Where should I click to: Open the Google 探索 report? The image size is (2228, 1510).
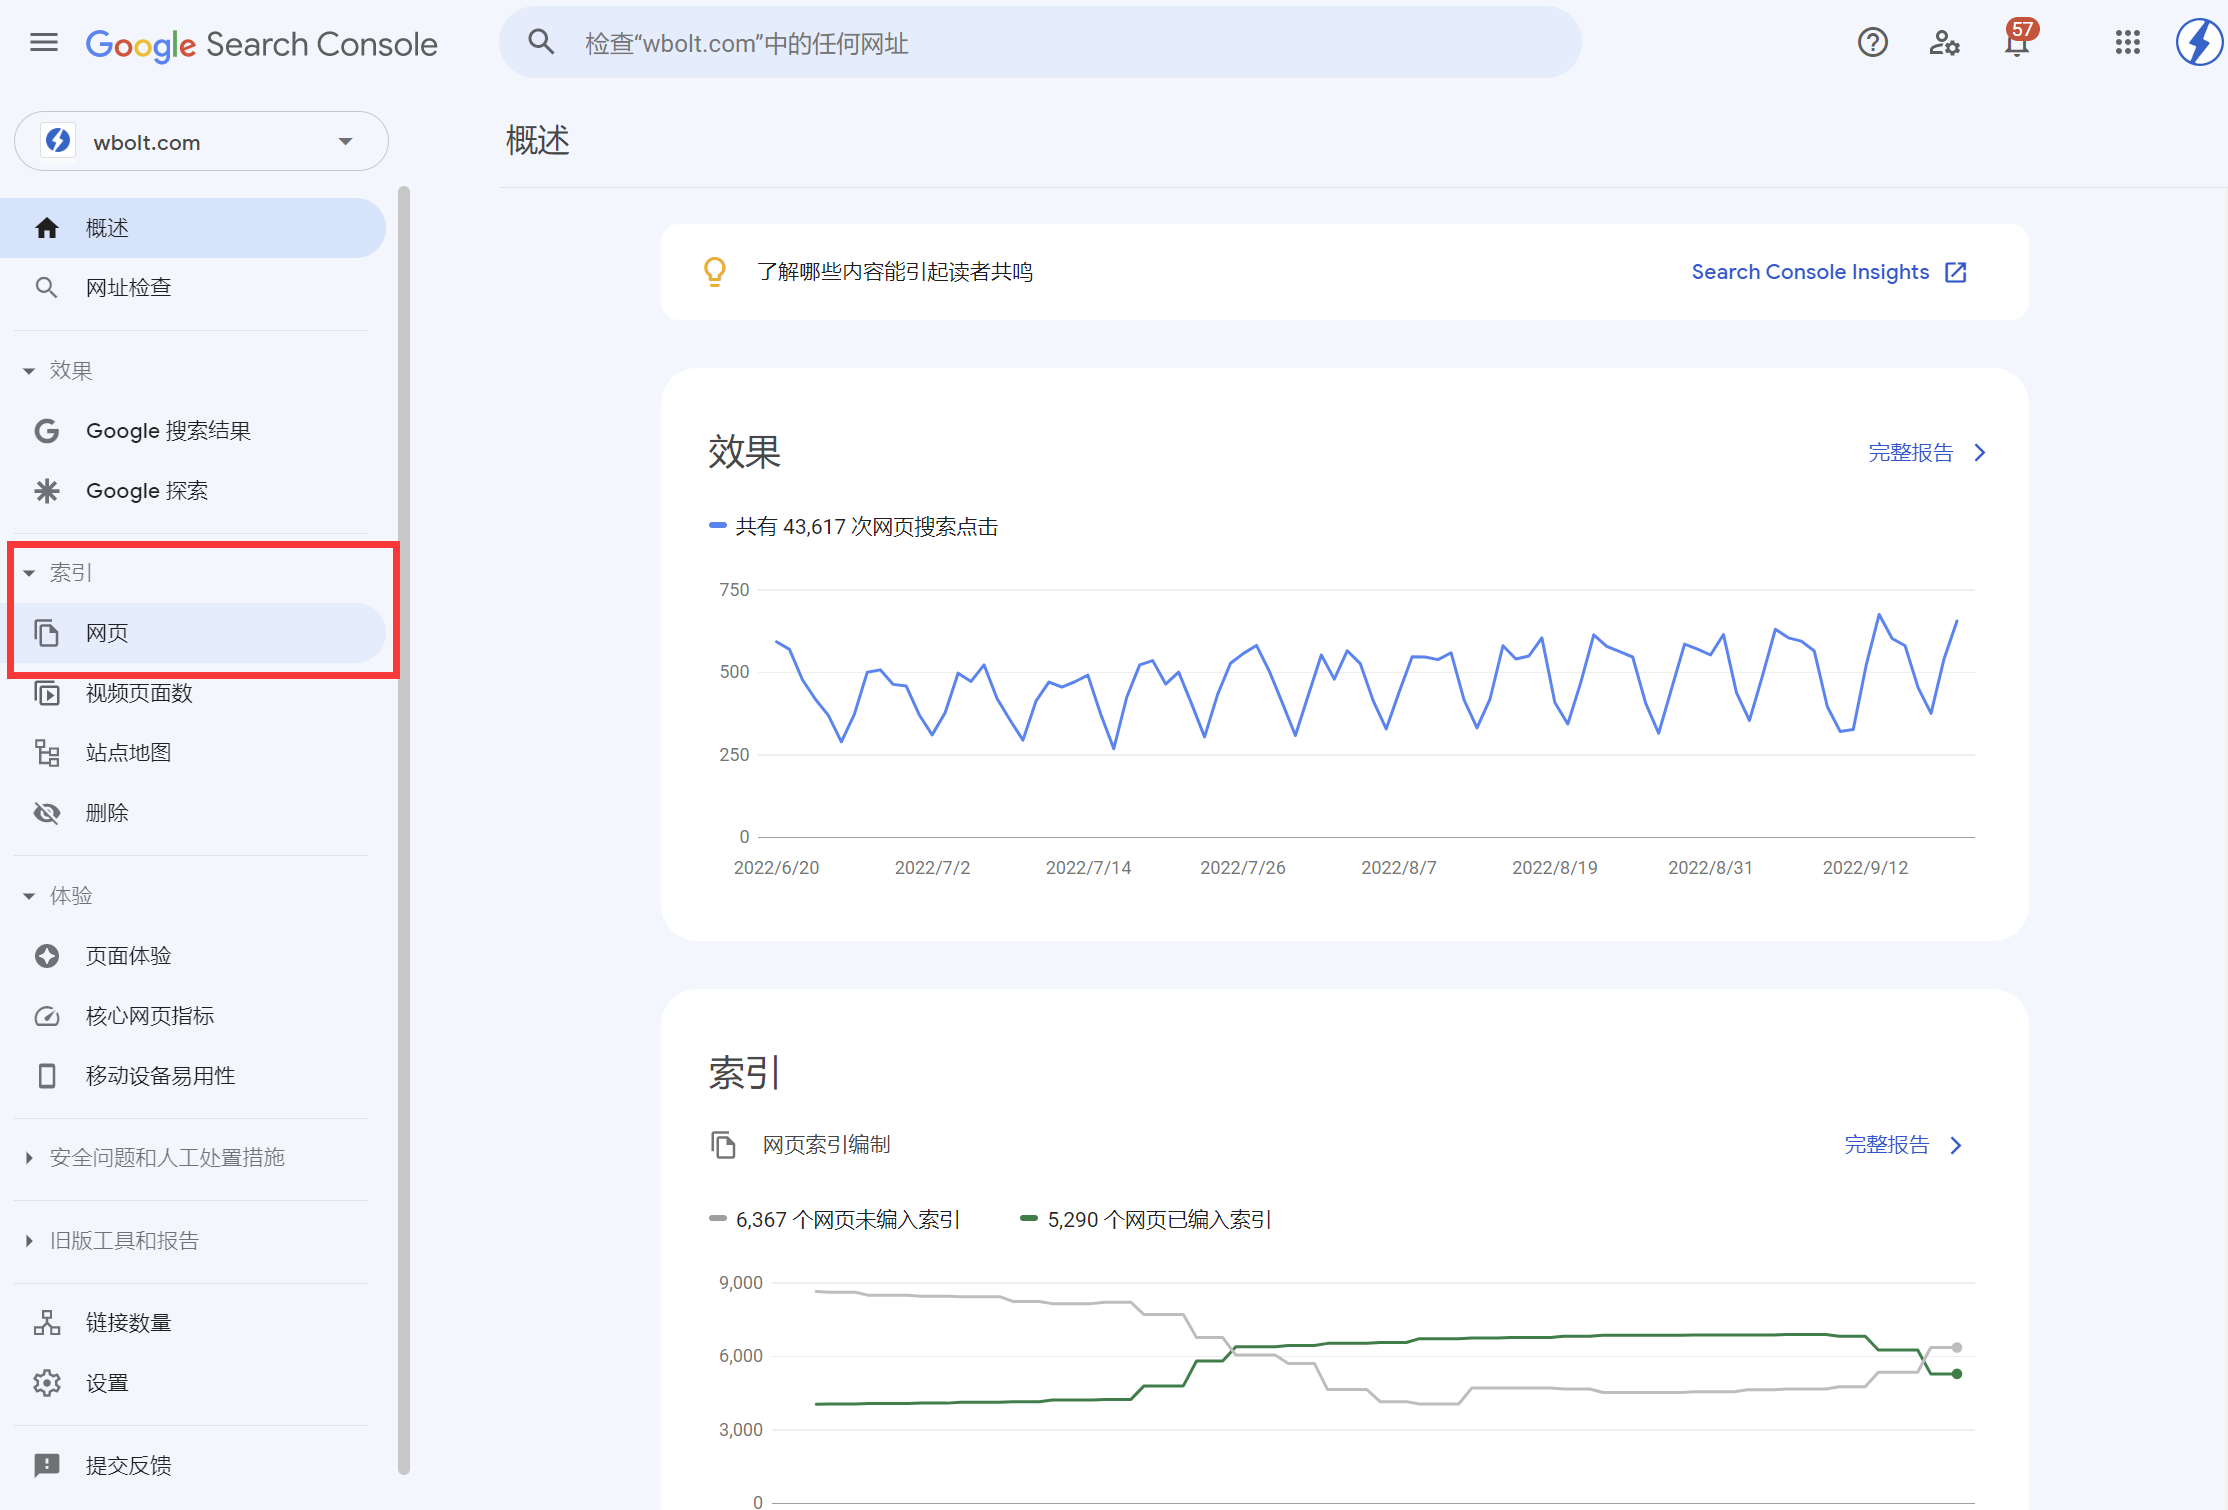[x=146, y=490]
